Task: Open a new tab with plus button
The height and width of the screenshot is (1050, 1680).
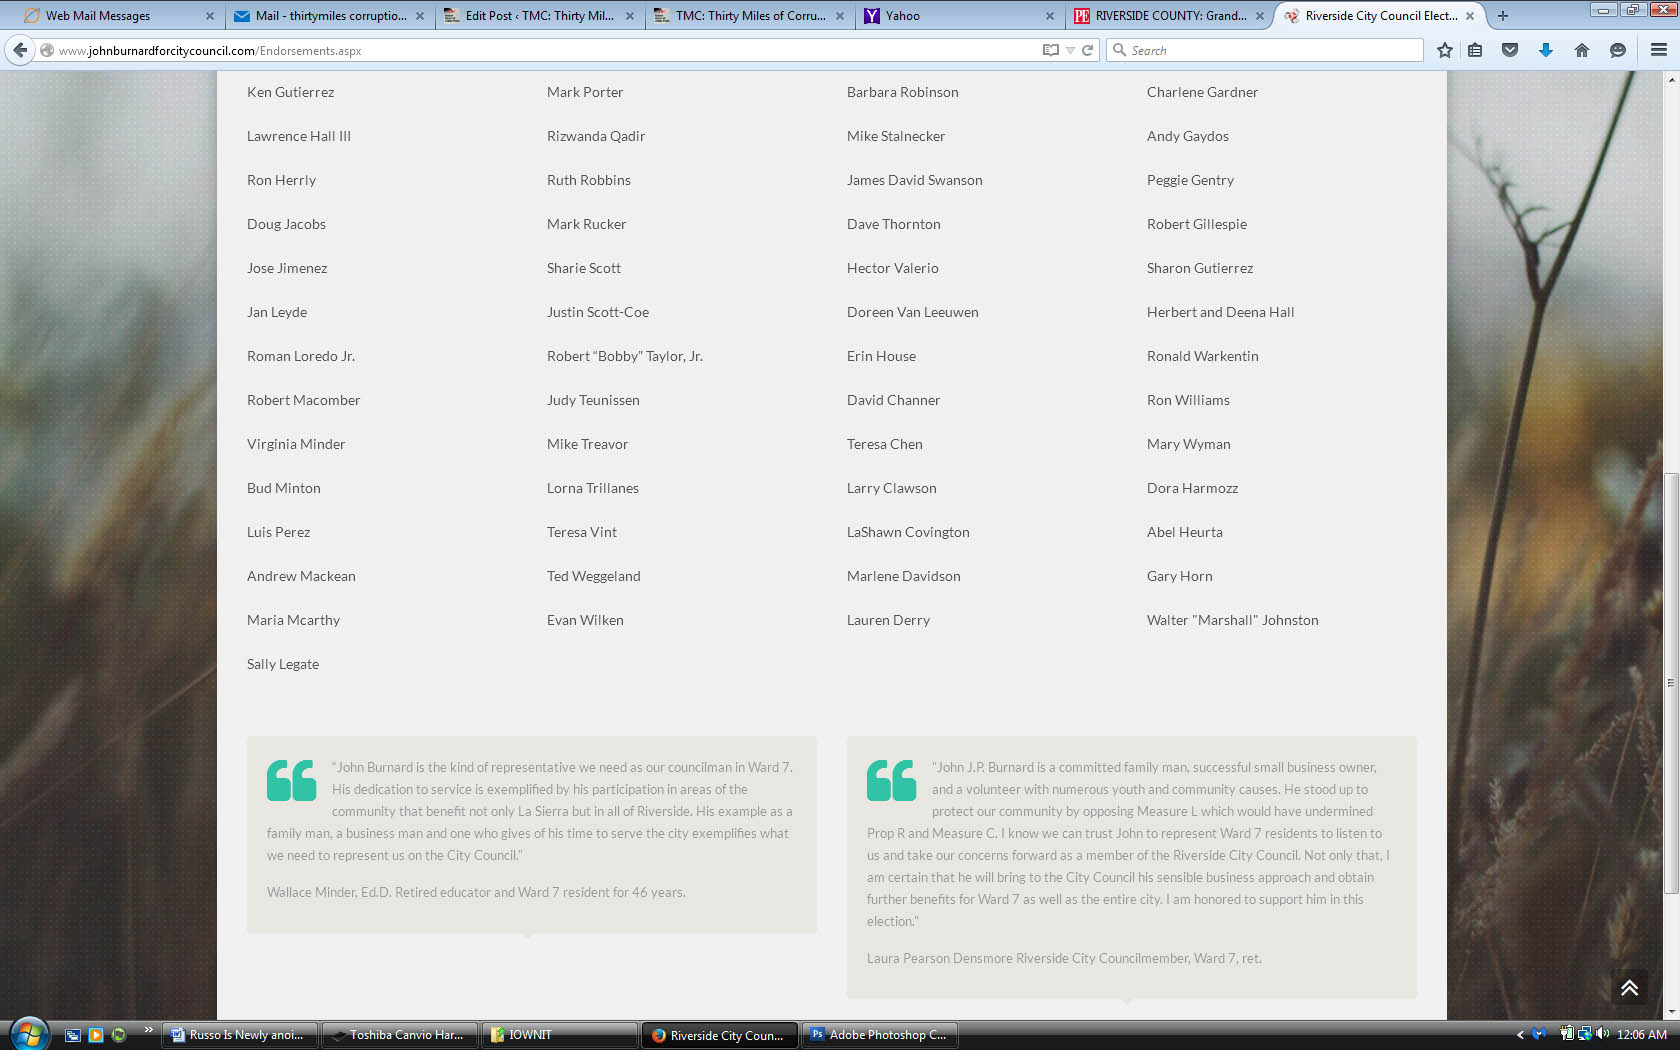Action: 1502,16
